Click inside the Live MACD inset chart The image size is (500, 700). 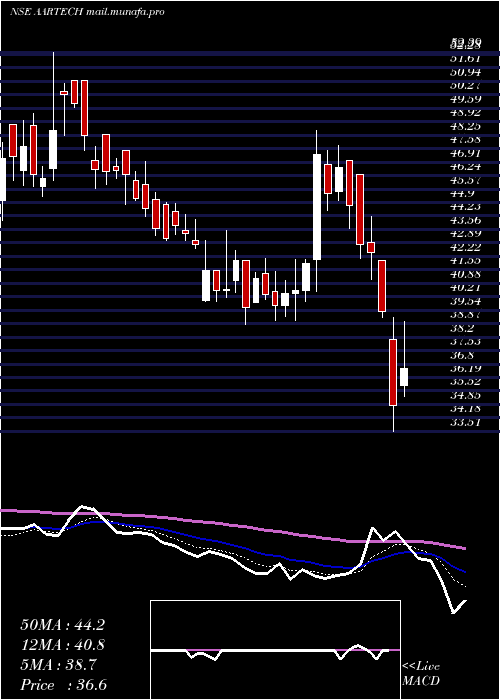275,650
